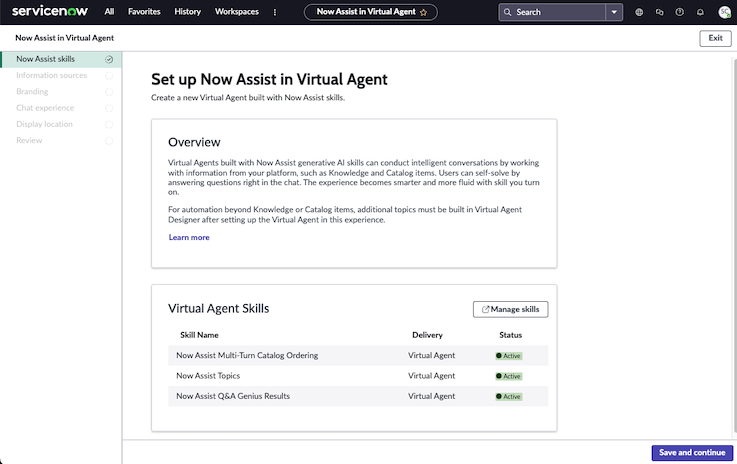The height and width of the screenshot is (464, 737).
Task: Open the sidebar discussions chat icon
Action: pos(659,12)
